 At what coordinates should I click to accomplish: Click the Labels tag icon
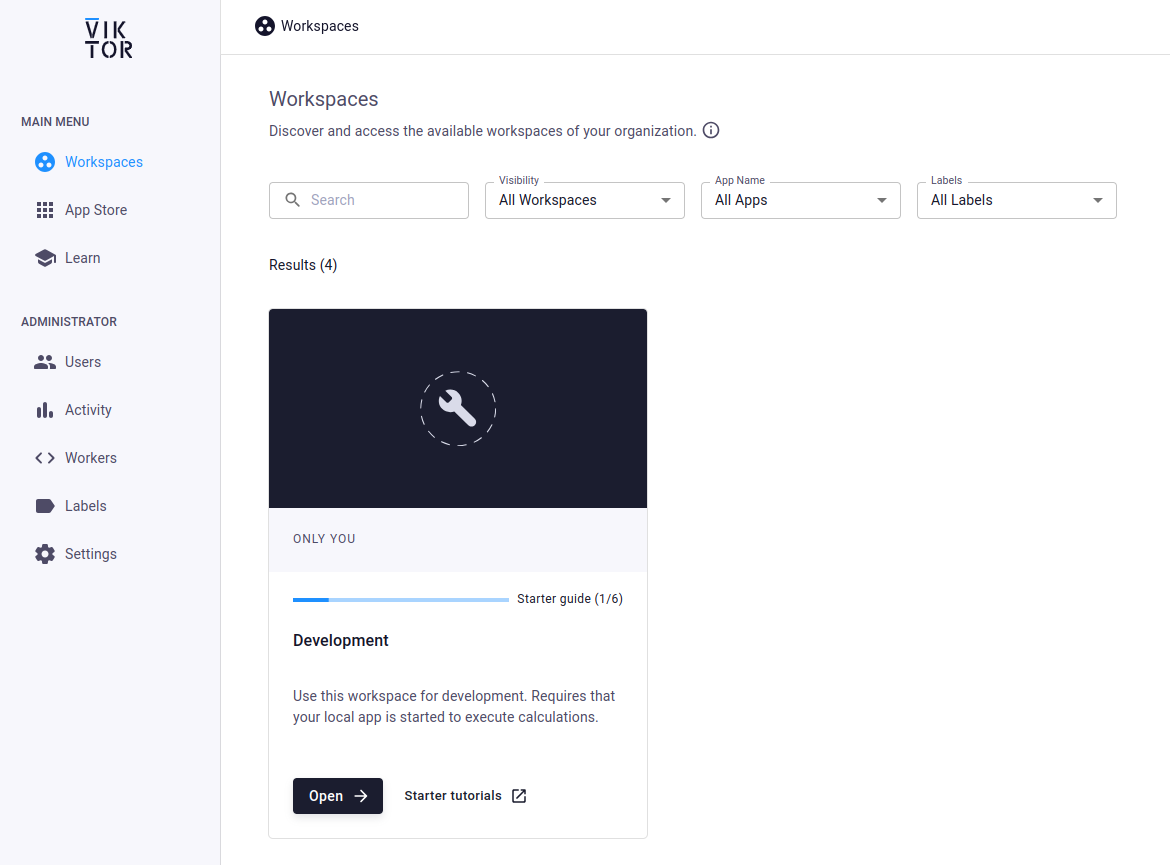[x=45, y=506]
